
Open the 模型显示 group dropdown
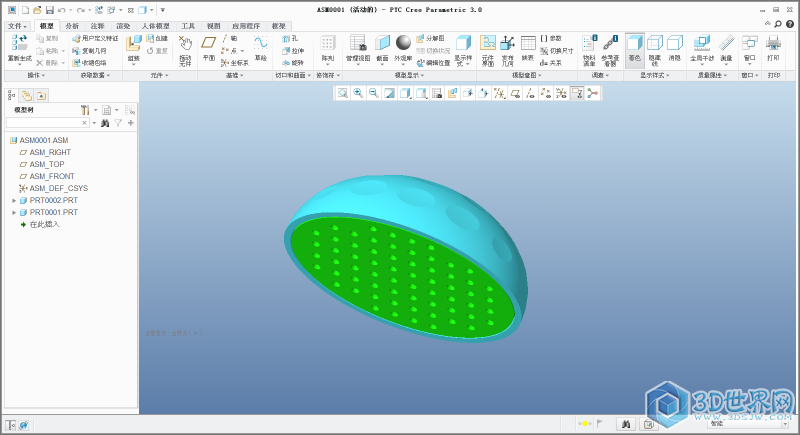pos(409,75)
